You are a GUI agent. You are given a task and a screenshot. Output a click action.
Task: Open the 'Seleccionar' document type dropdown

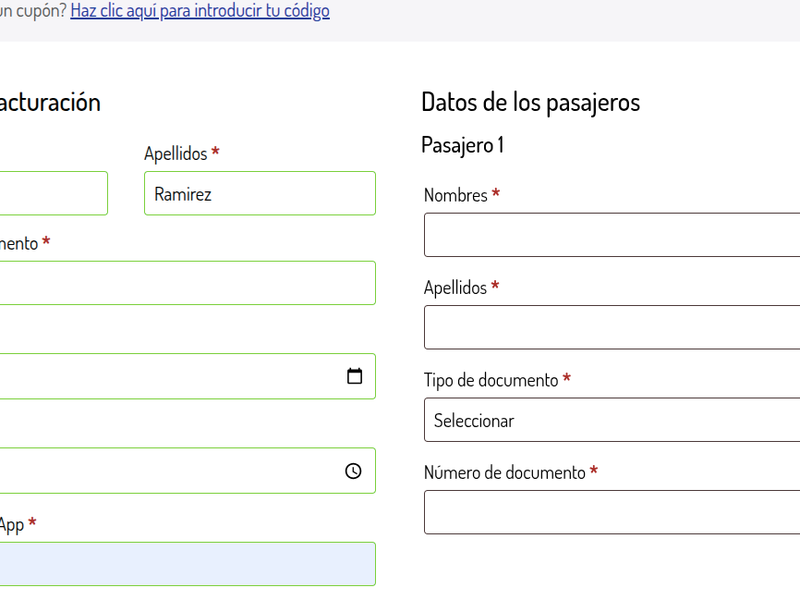click(610, 420)
